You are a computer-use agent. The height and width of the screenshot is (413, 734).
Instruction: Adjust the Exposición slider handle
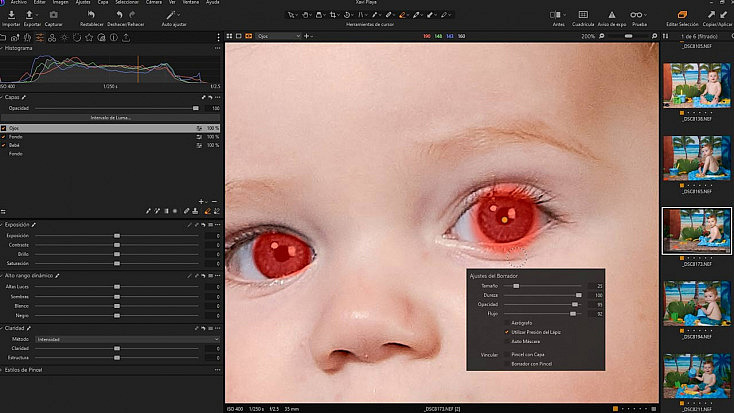(x=117, y=236)
